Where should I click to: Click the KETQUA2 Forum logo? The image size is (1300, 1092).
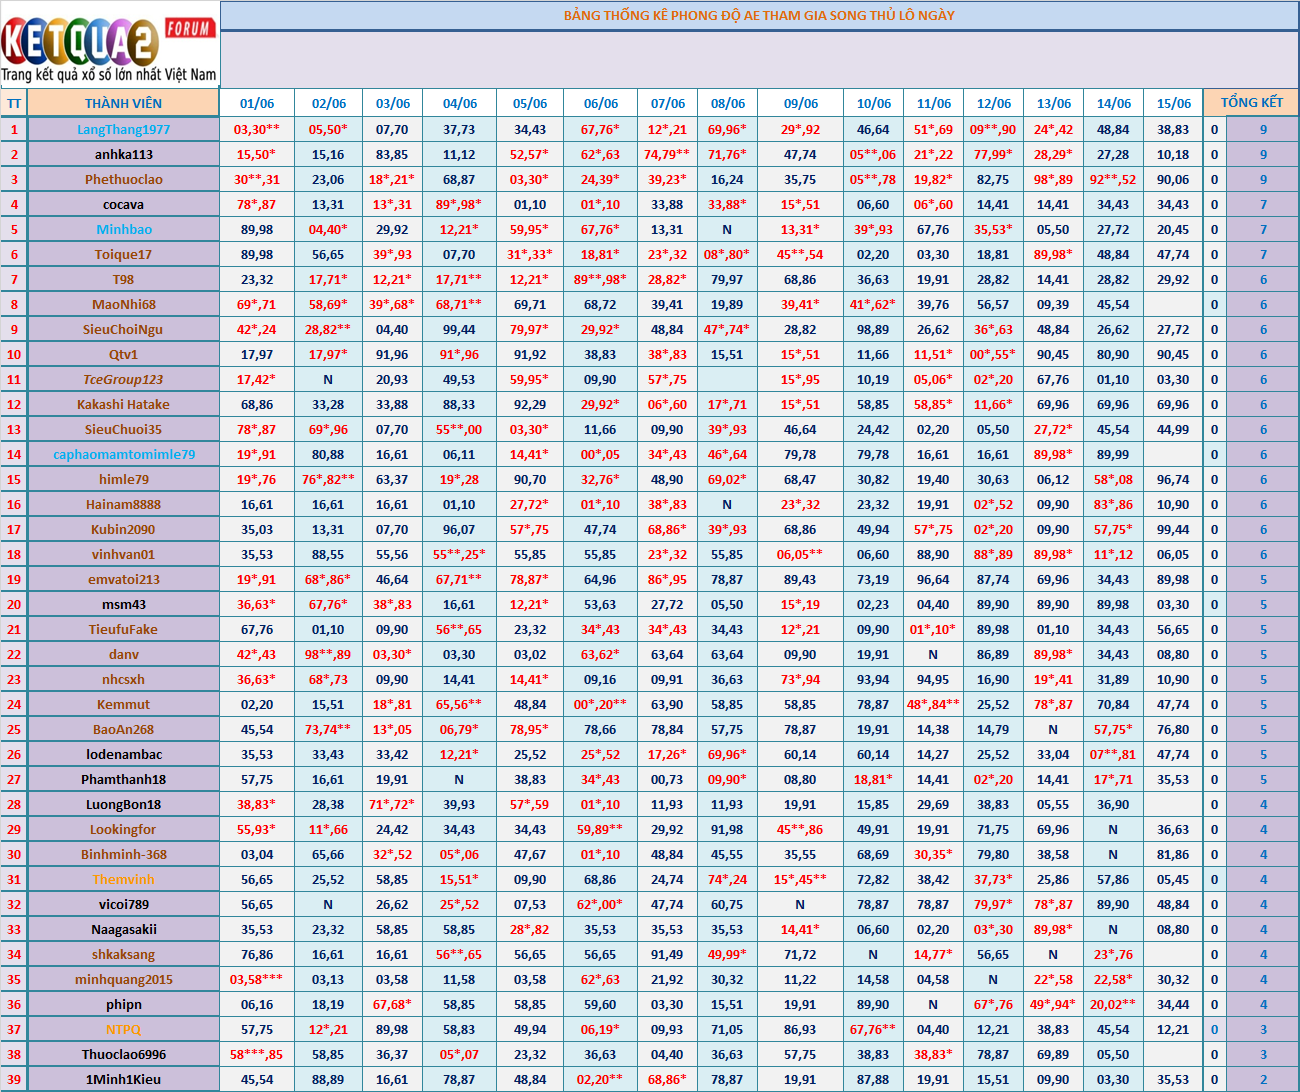coord(109,45)
